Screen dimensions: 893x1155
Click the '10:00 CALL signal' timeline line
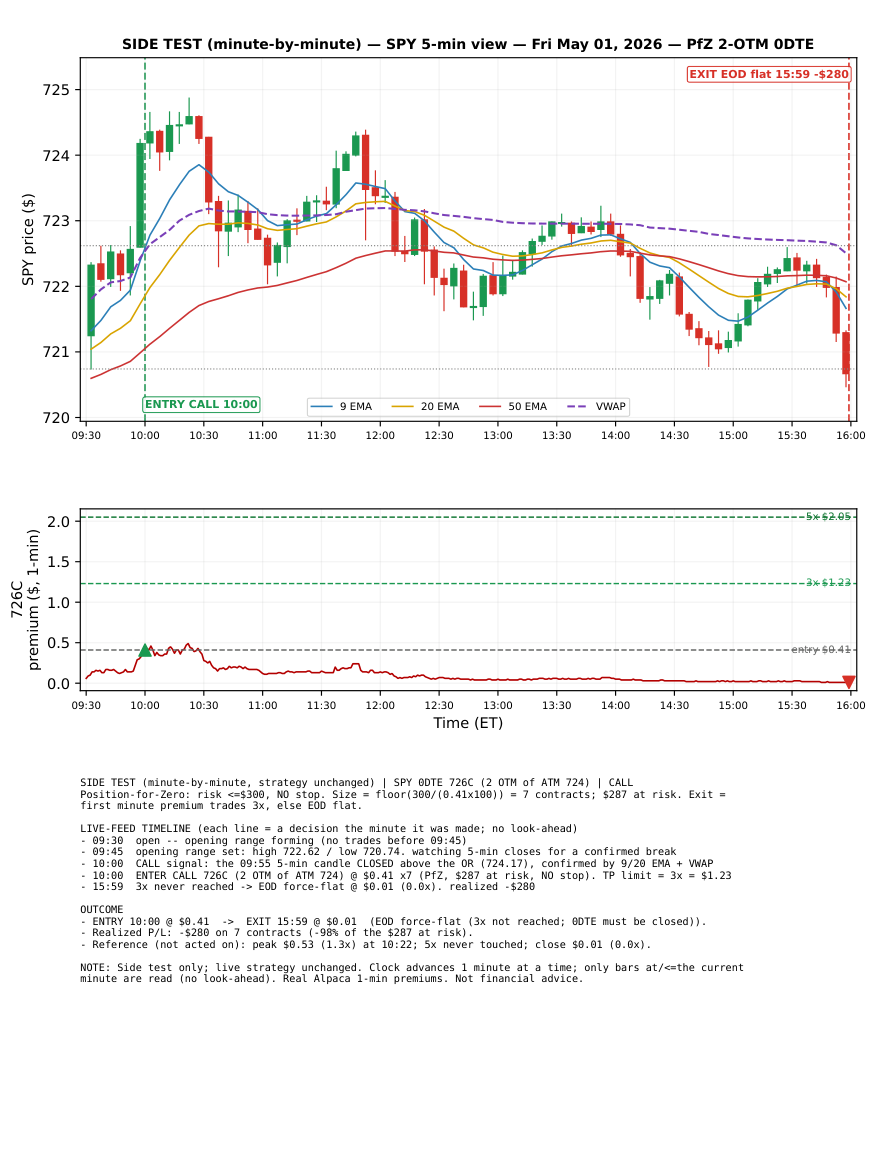396,863
